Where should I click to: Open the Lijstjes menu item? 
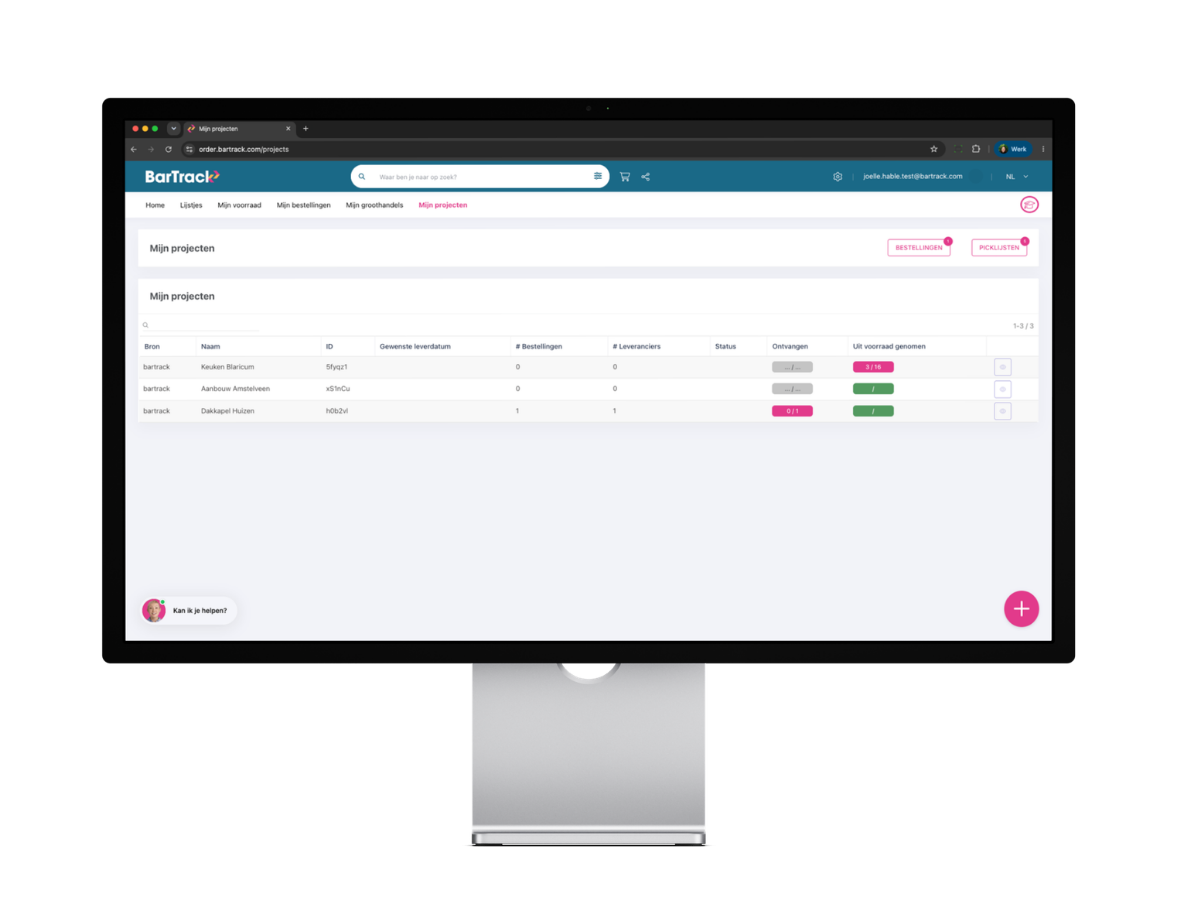pyautogui.click(x=191, y=205)
